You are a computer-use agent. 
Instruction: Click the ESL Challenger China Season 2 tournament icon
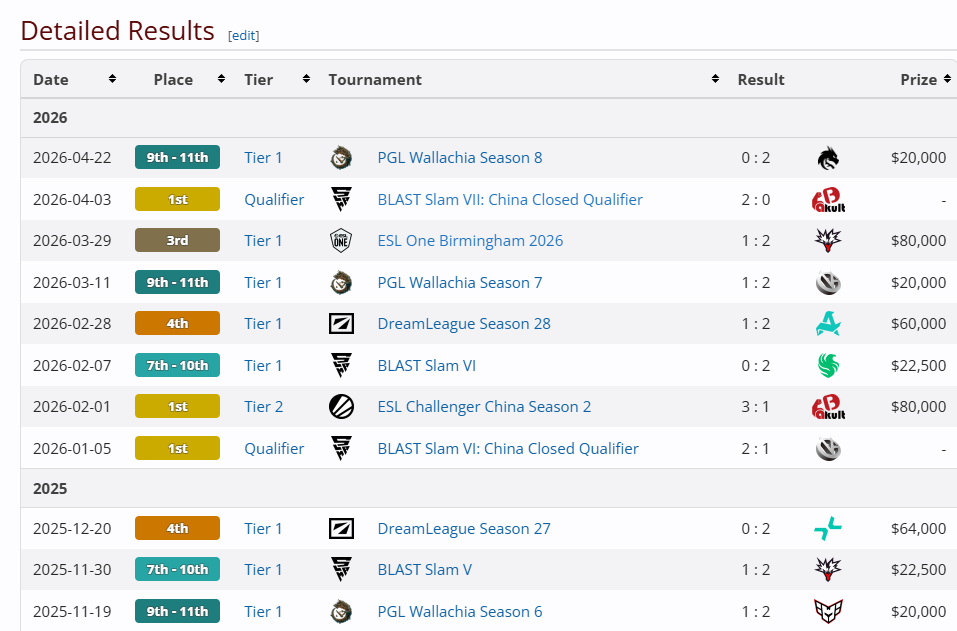[341, 407]
